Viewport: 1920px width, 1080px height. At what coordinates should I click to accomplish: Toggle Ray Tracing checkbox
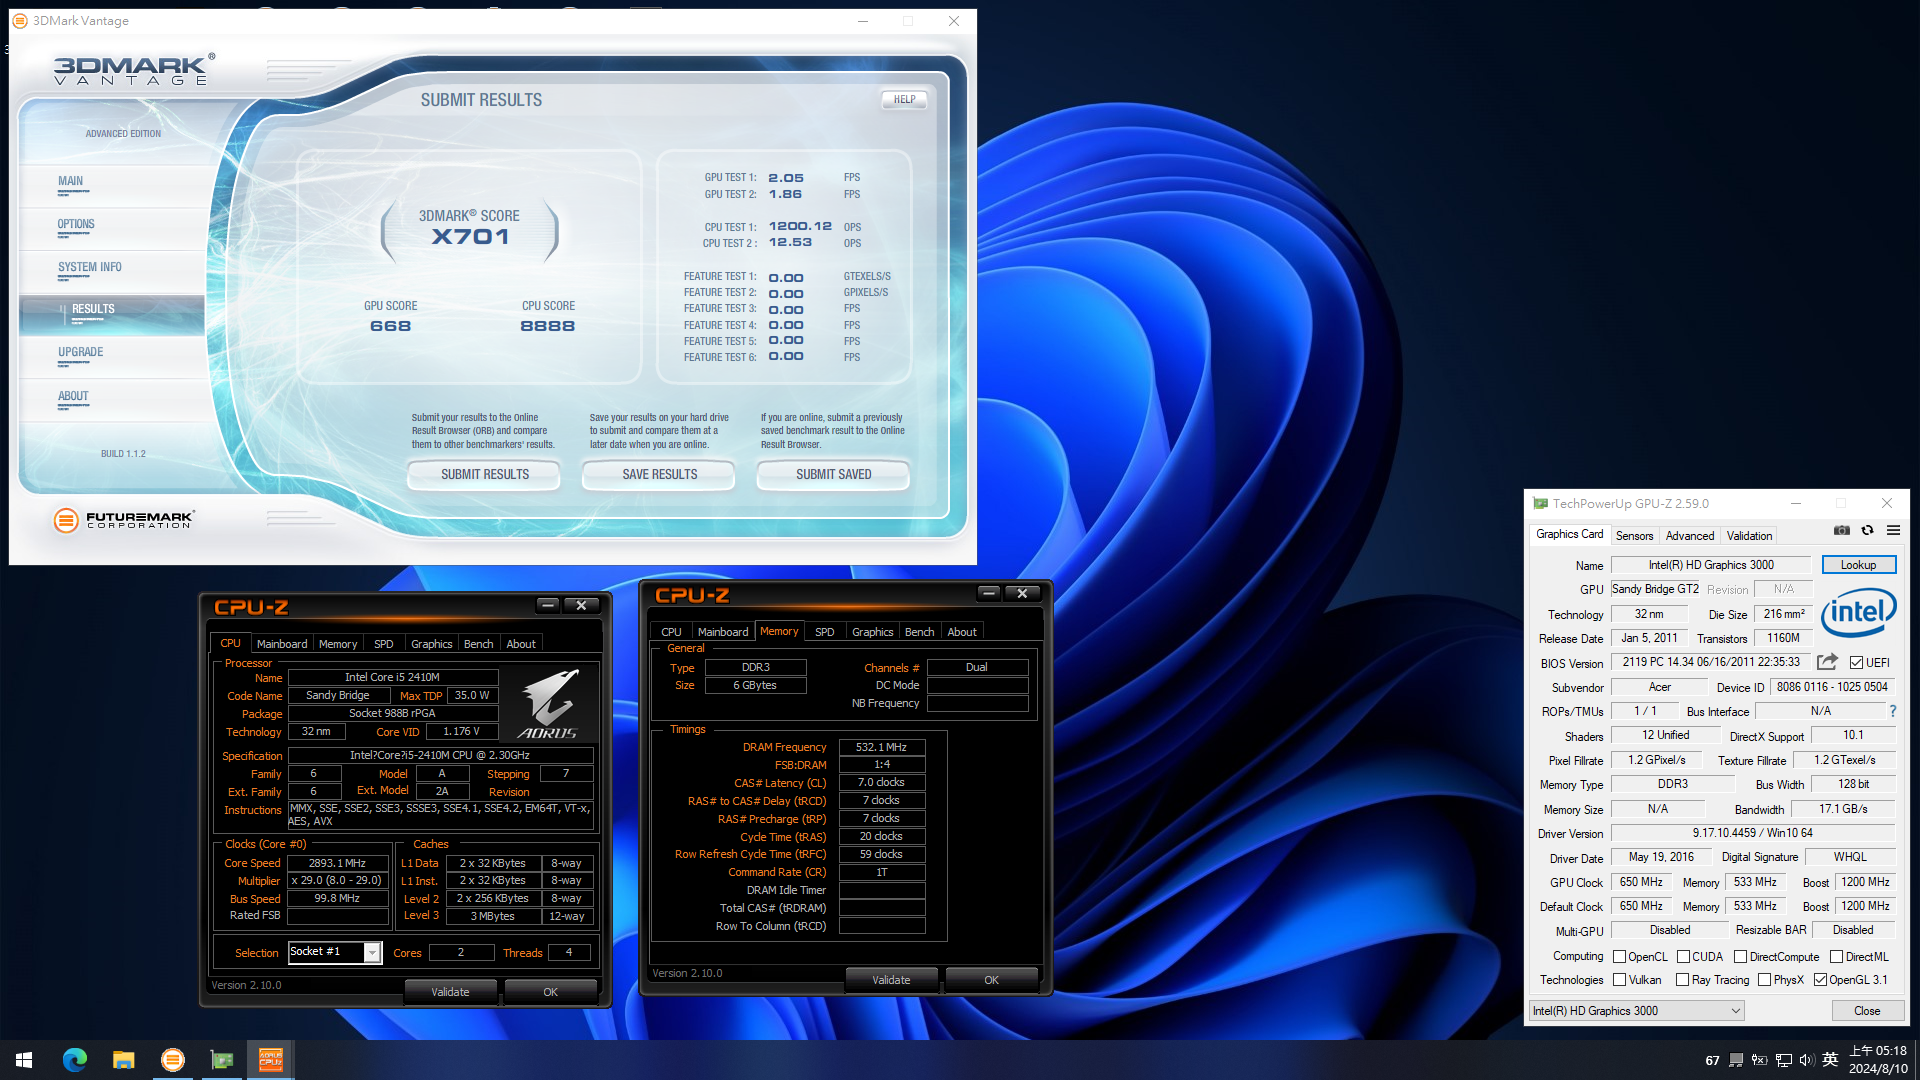pos(1682,980)
